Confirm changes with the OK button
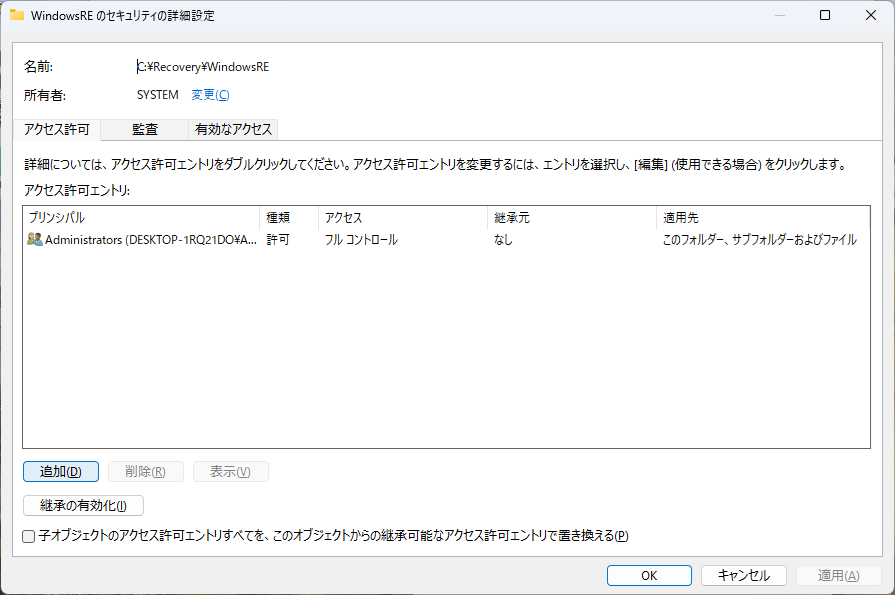Screen dimensions: 895x595 pos(649,575)
